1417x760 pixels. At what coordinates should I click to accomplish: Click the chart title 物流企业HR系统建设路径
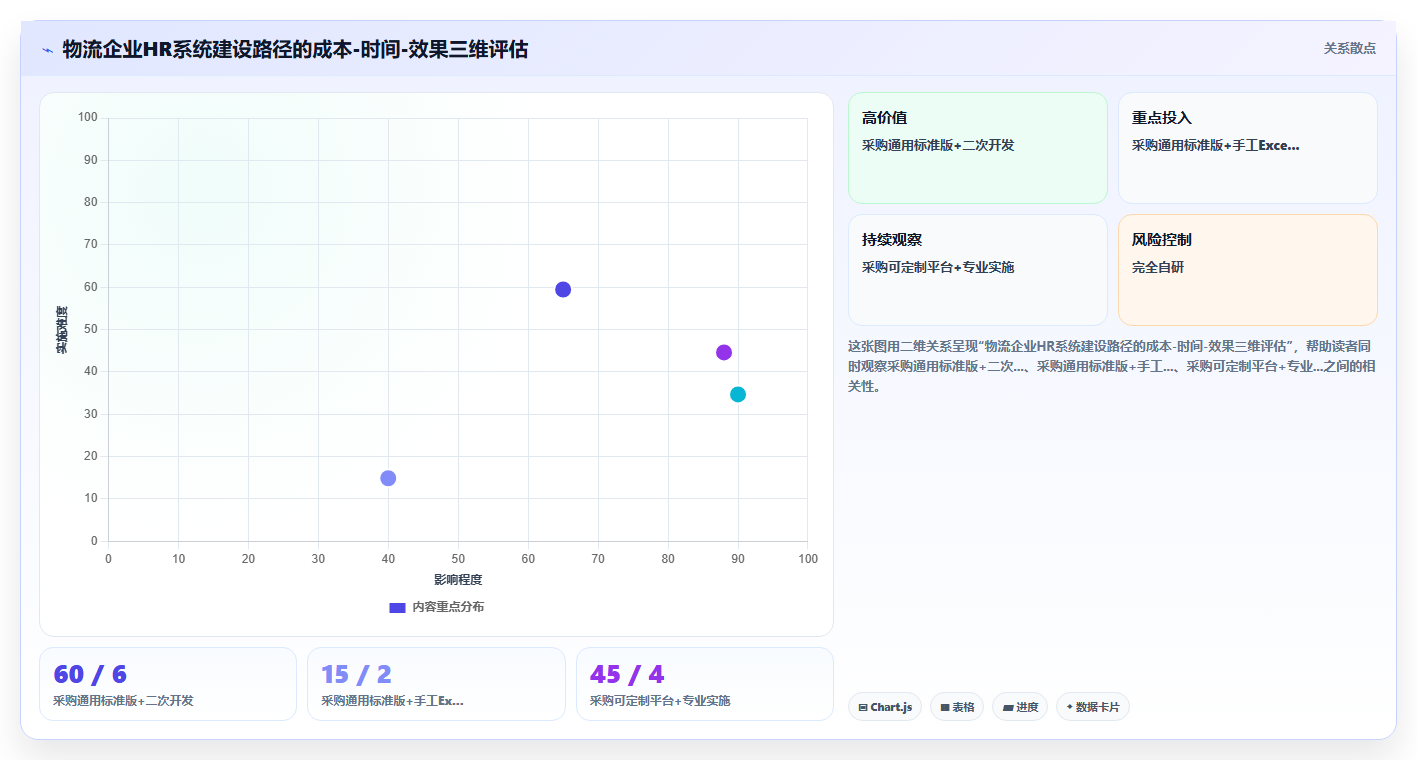(295, 49)
